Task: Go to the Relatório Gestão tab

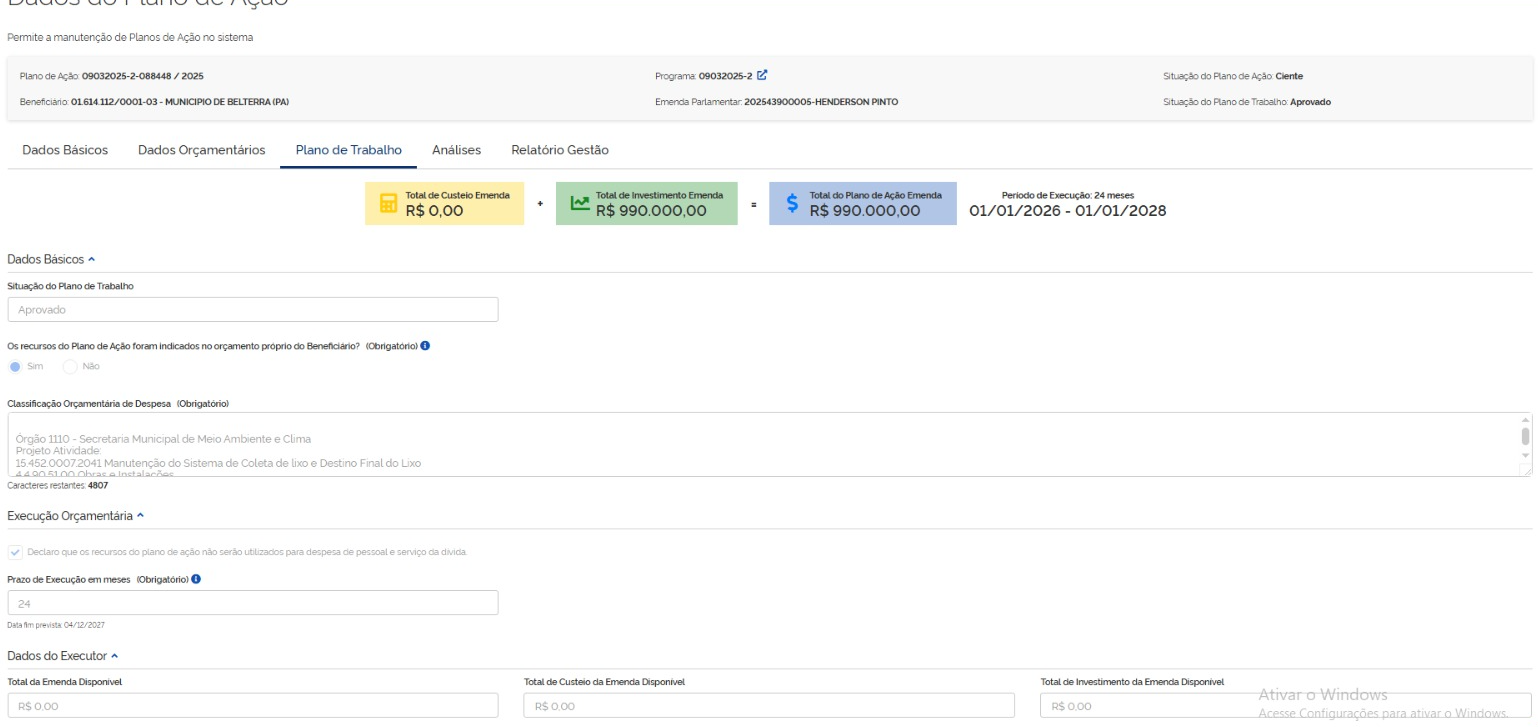Action: tap(560, 150)
